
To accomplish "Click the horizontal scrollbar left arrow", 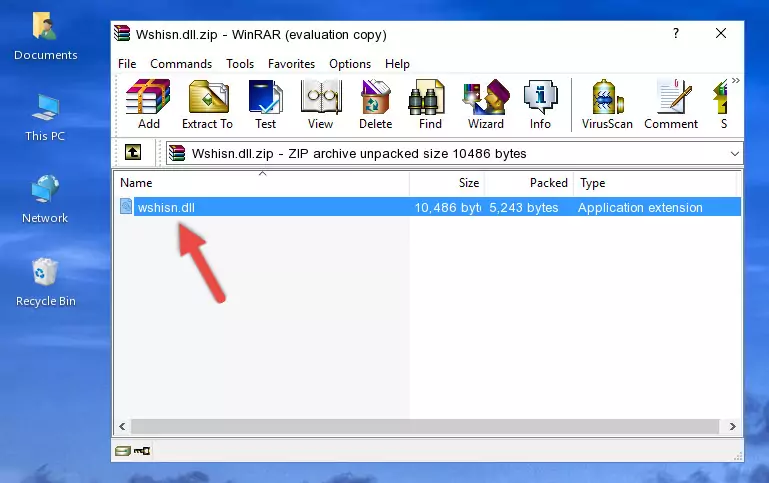I will coord(122,427).
